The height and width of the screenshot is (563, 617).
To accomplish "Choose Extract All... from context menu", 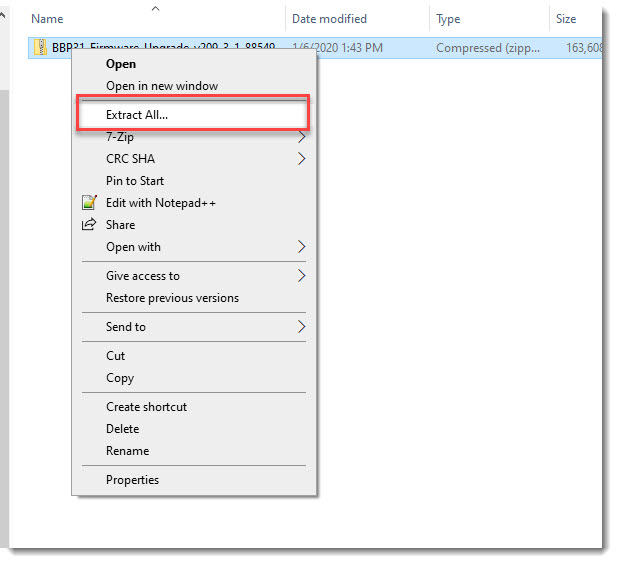I will (137, 115).
